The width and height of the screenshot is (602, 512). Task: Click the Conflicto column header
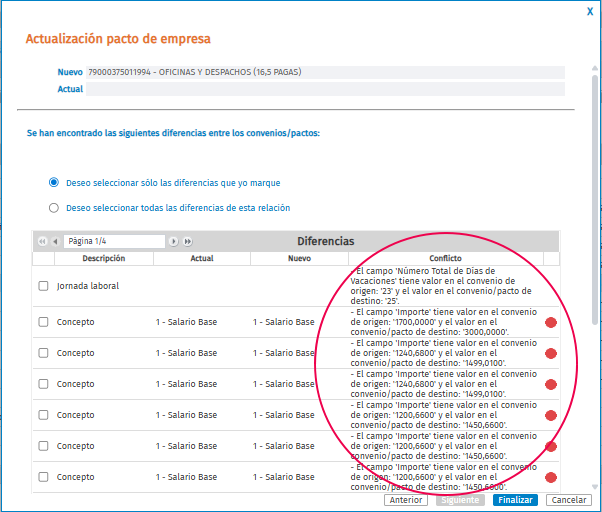click(x=446, y=258)
